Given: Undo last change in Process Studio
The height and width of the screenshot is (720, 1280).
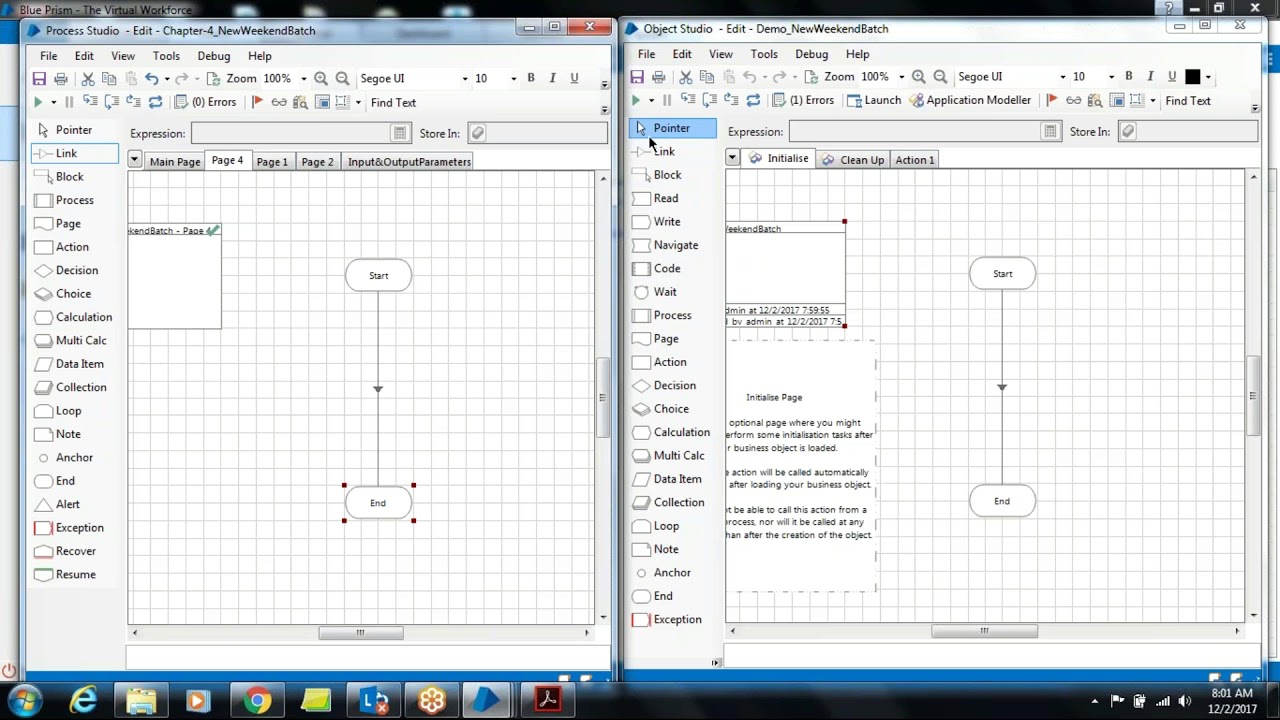Looking at the screenshot, I should click(x=151, y=78).
